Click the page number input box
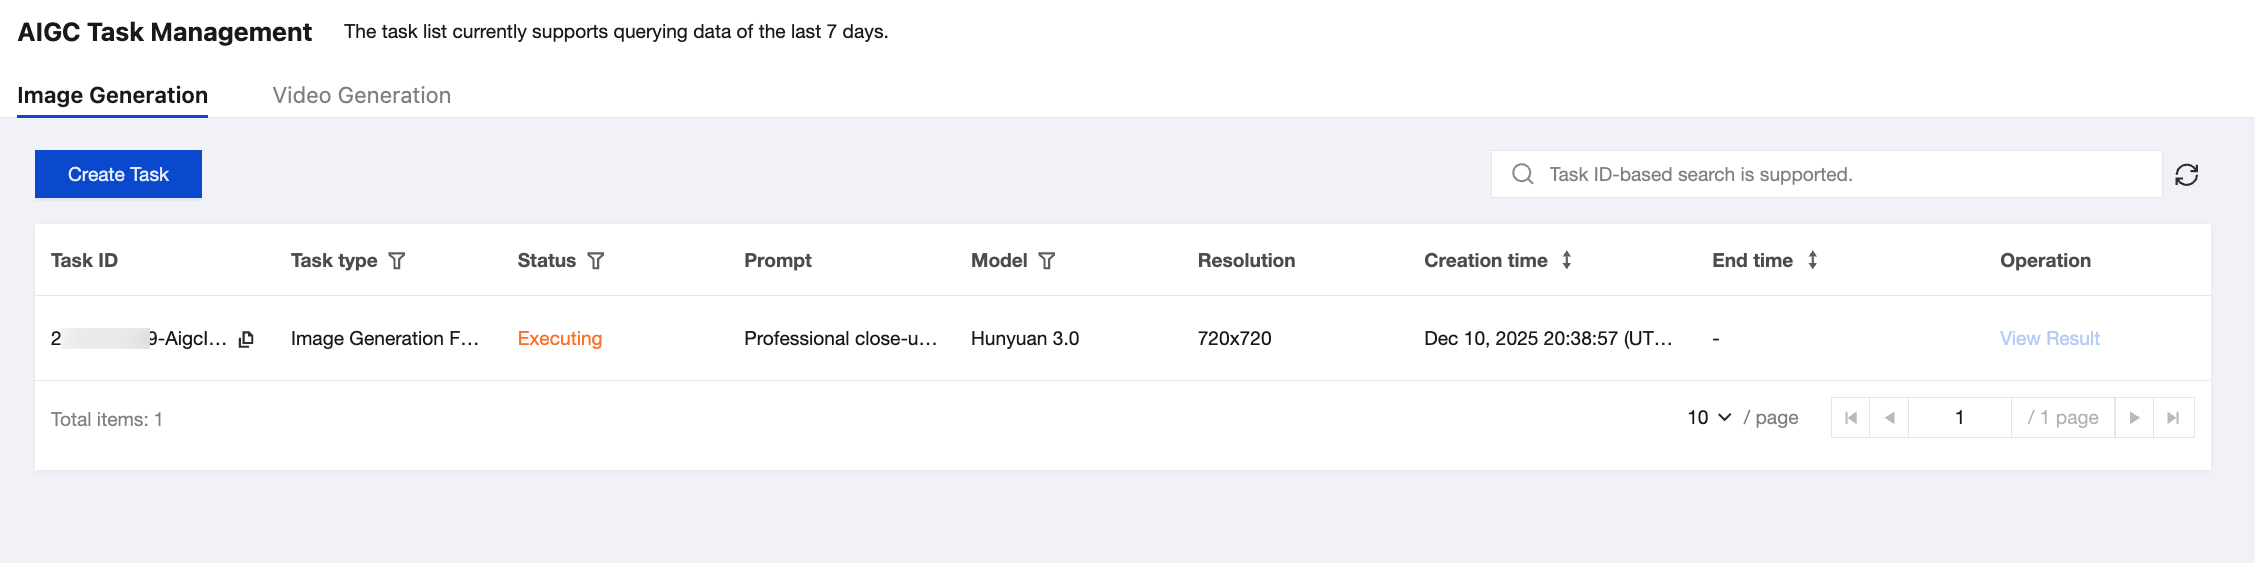The image size is (2255, 563). [x=1959, y=418]
